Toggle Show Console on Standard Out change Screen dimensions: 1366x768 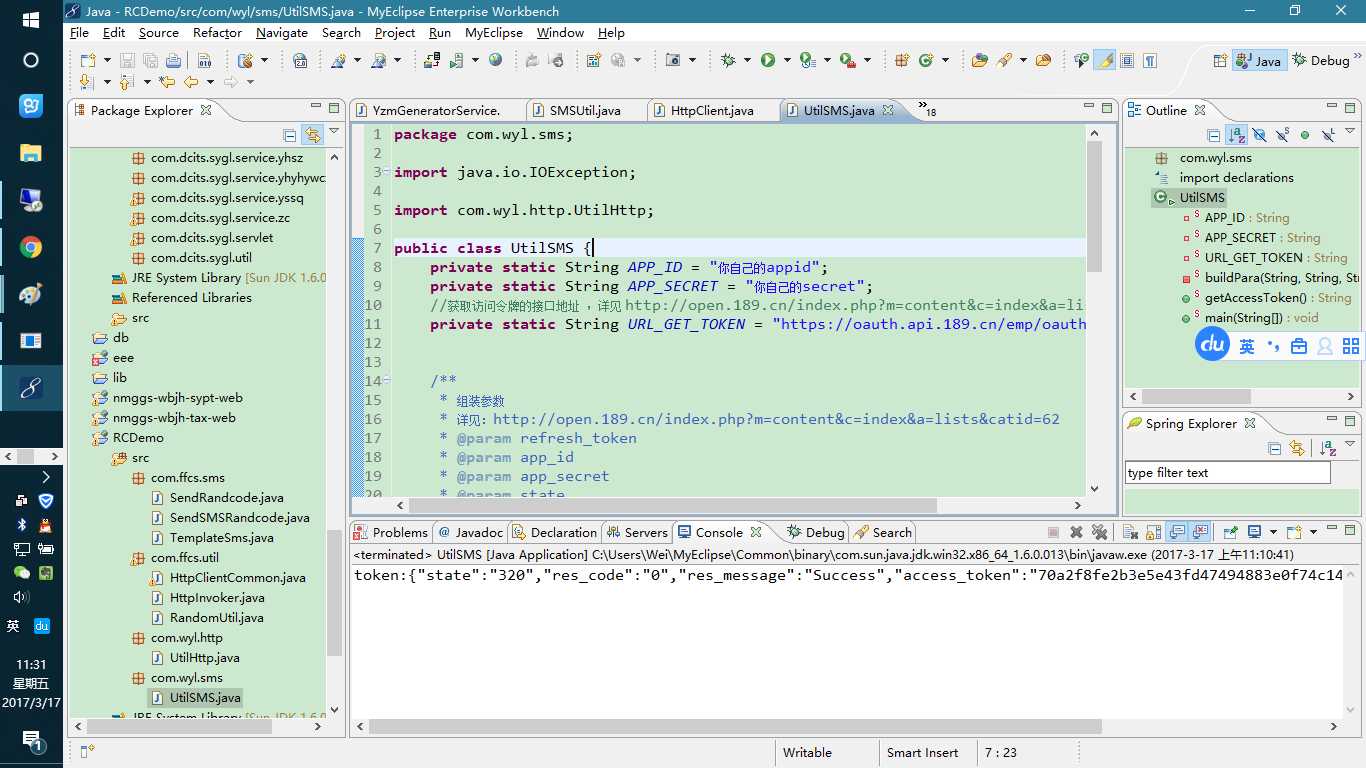coord(1177,533)
